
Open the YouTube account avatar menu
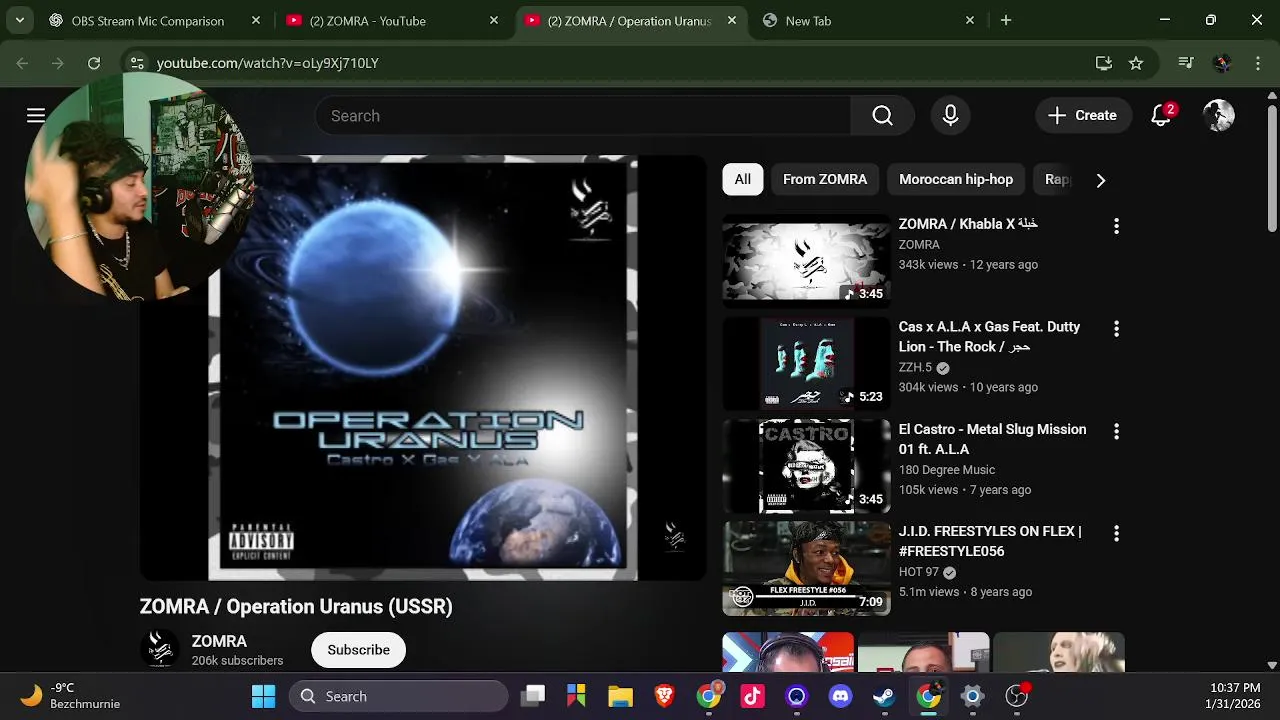[x=1218, y=116]
